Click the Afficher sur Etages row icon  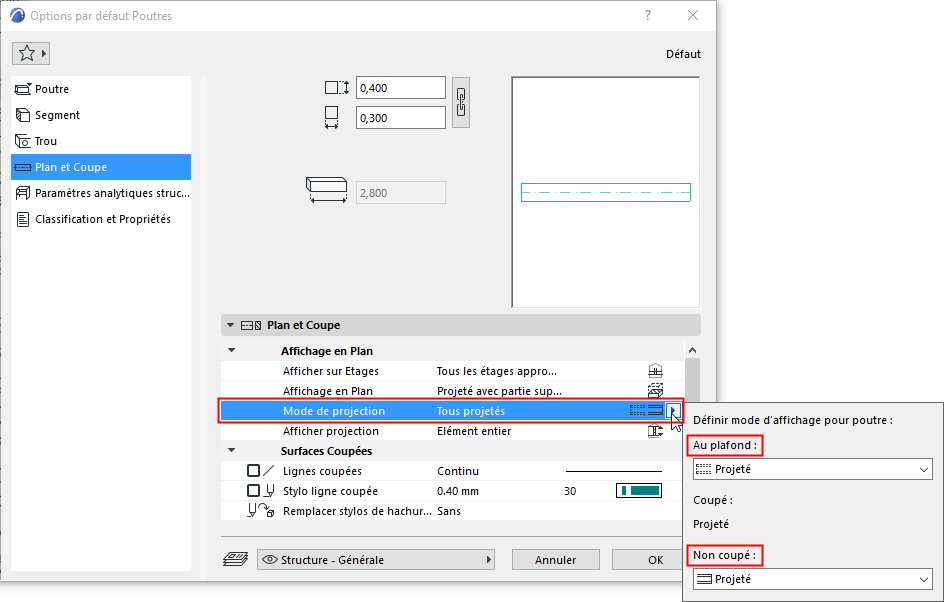[x=655, y=371]
